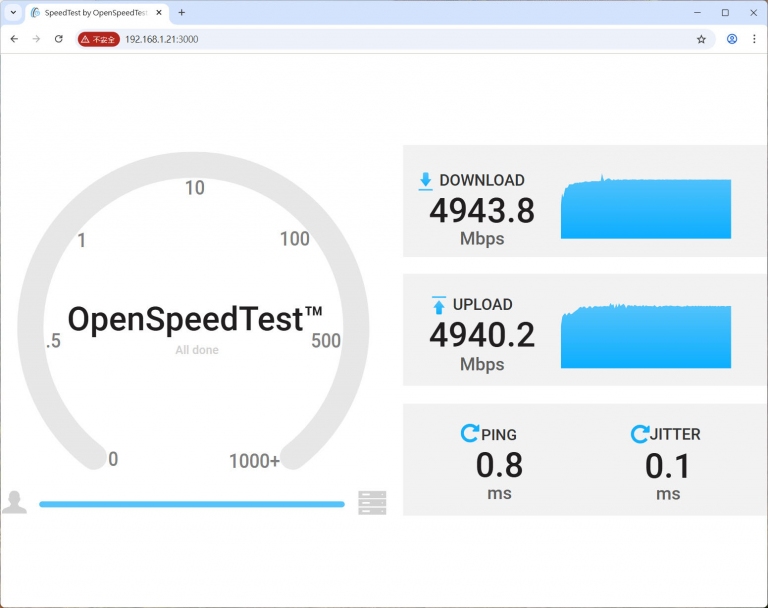
Task: Click the upload arrow icon
Action: click(438, 305)
